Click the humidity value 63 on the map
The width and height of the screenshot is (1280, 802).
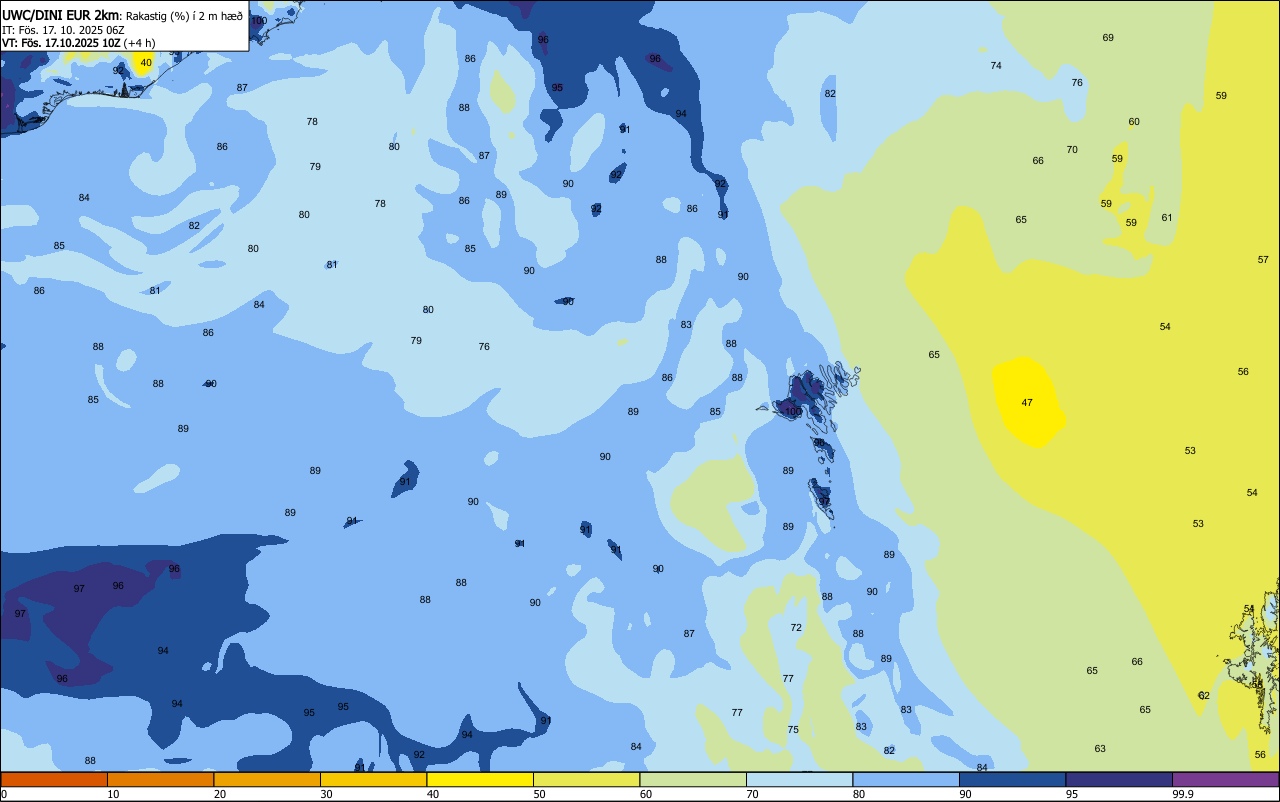pos(1100,749)
